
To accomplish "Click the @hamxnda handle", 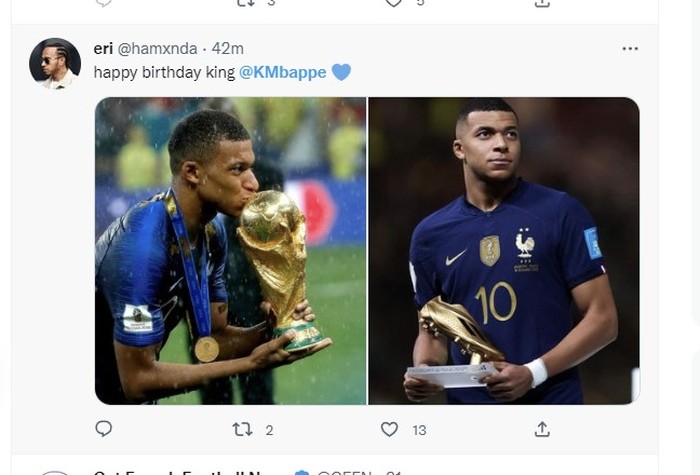I will (157, 49).
